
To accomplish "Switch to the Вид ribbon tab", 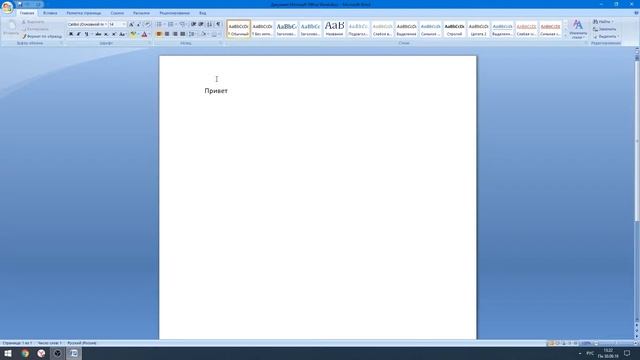I will click(202, 13).
